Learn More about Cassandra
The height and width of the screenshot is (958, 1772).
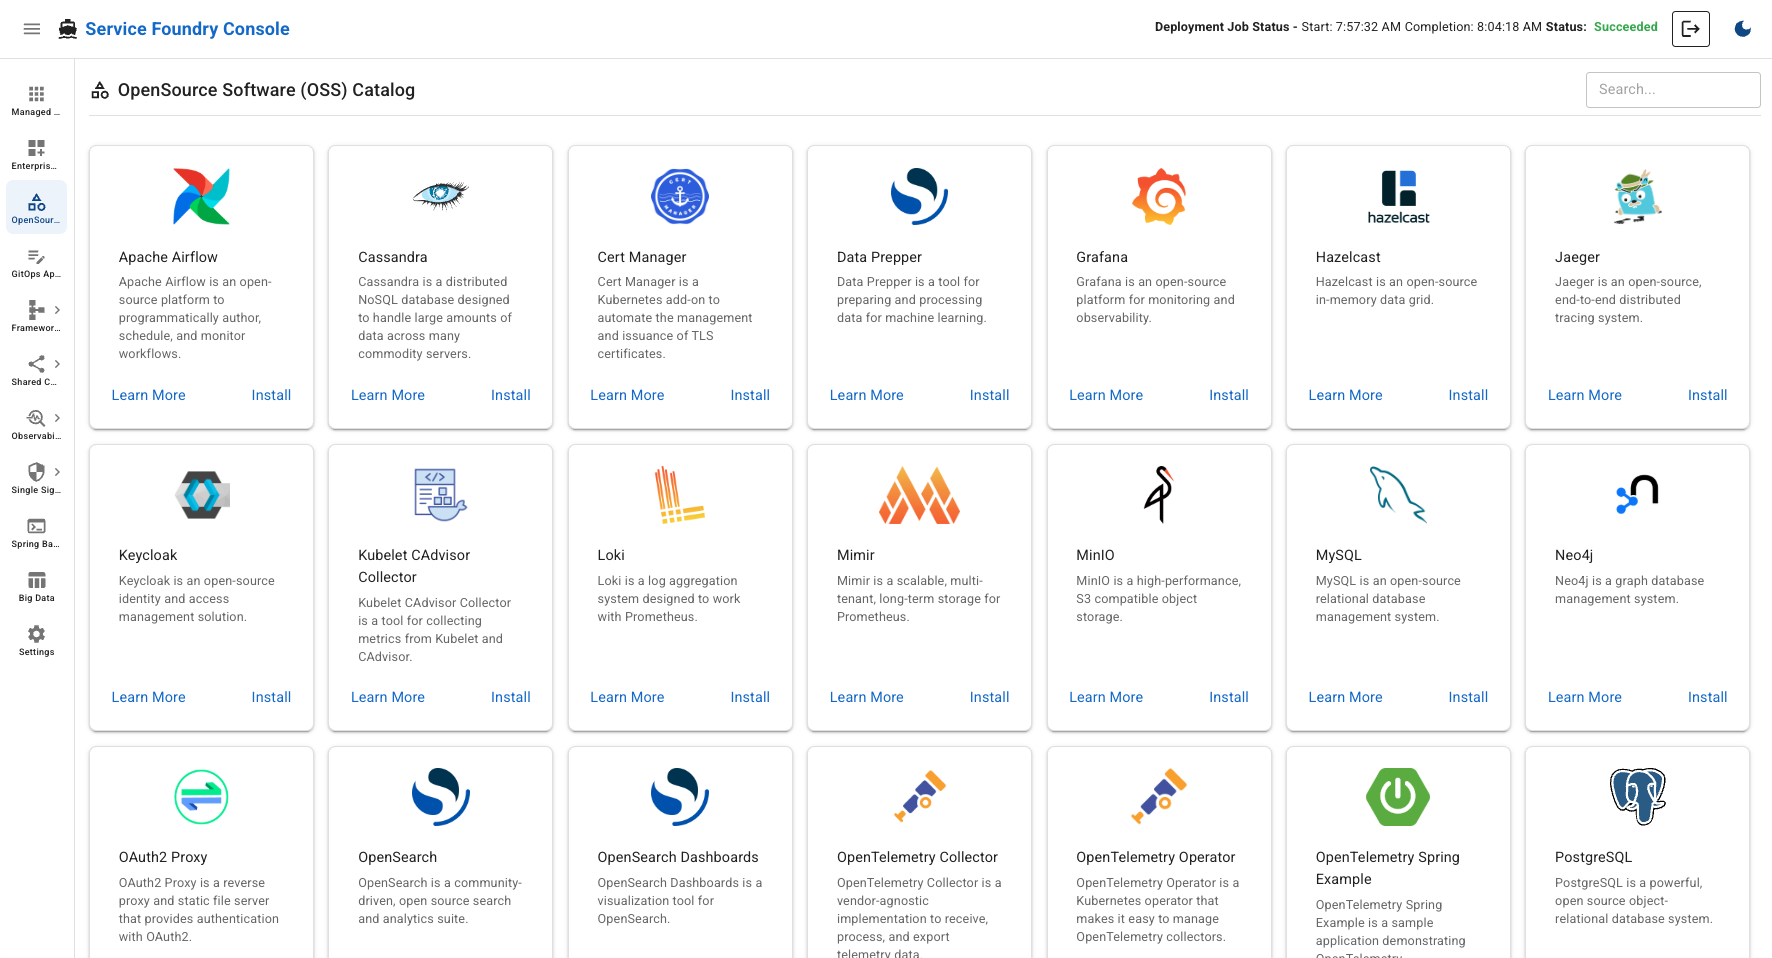tap(388, 395)
